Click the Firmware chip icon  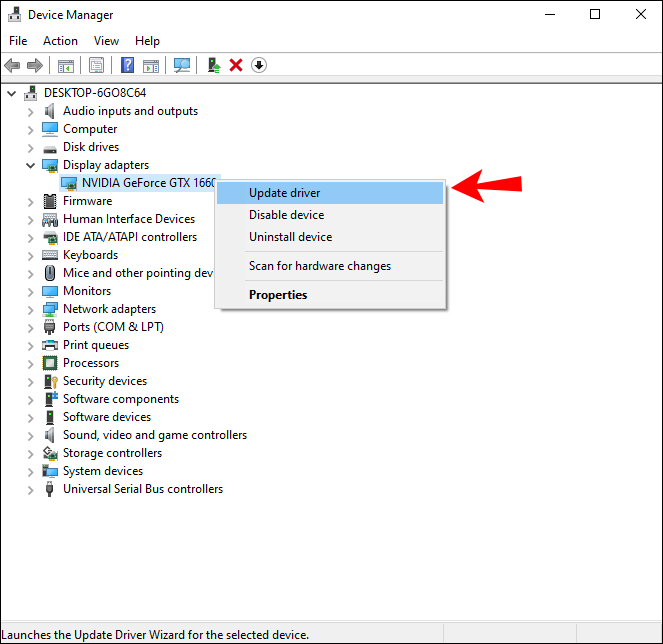pyautogui.click(x=50, y=201)
